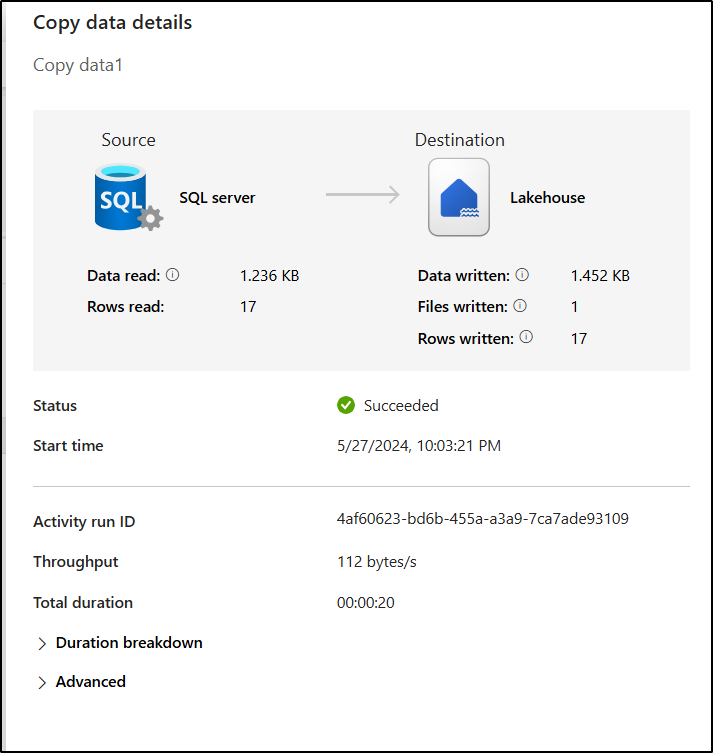This screenshot has width=713, height=753.
Task: Click the Copy data details heading
Action: 112,23
